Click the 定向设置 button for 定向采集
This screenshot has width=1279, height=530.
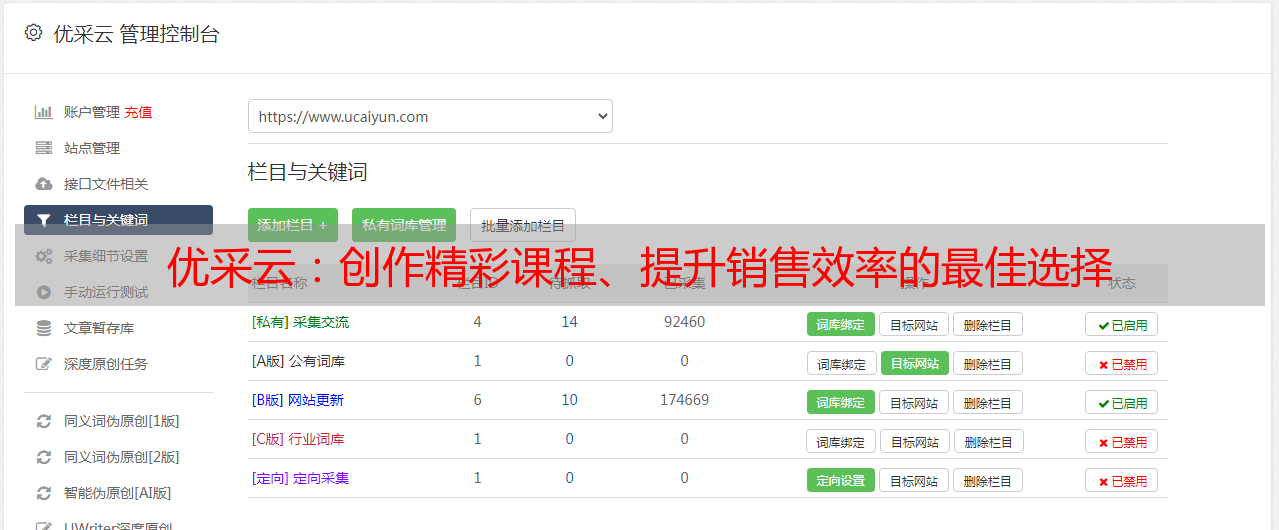click(x=841, y=480)
